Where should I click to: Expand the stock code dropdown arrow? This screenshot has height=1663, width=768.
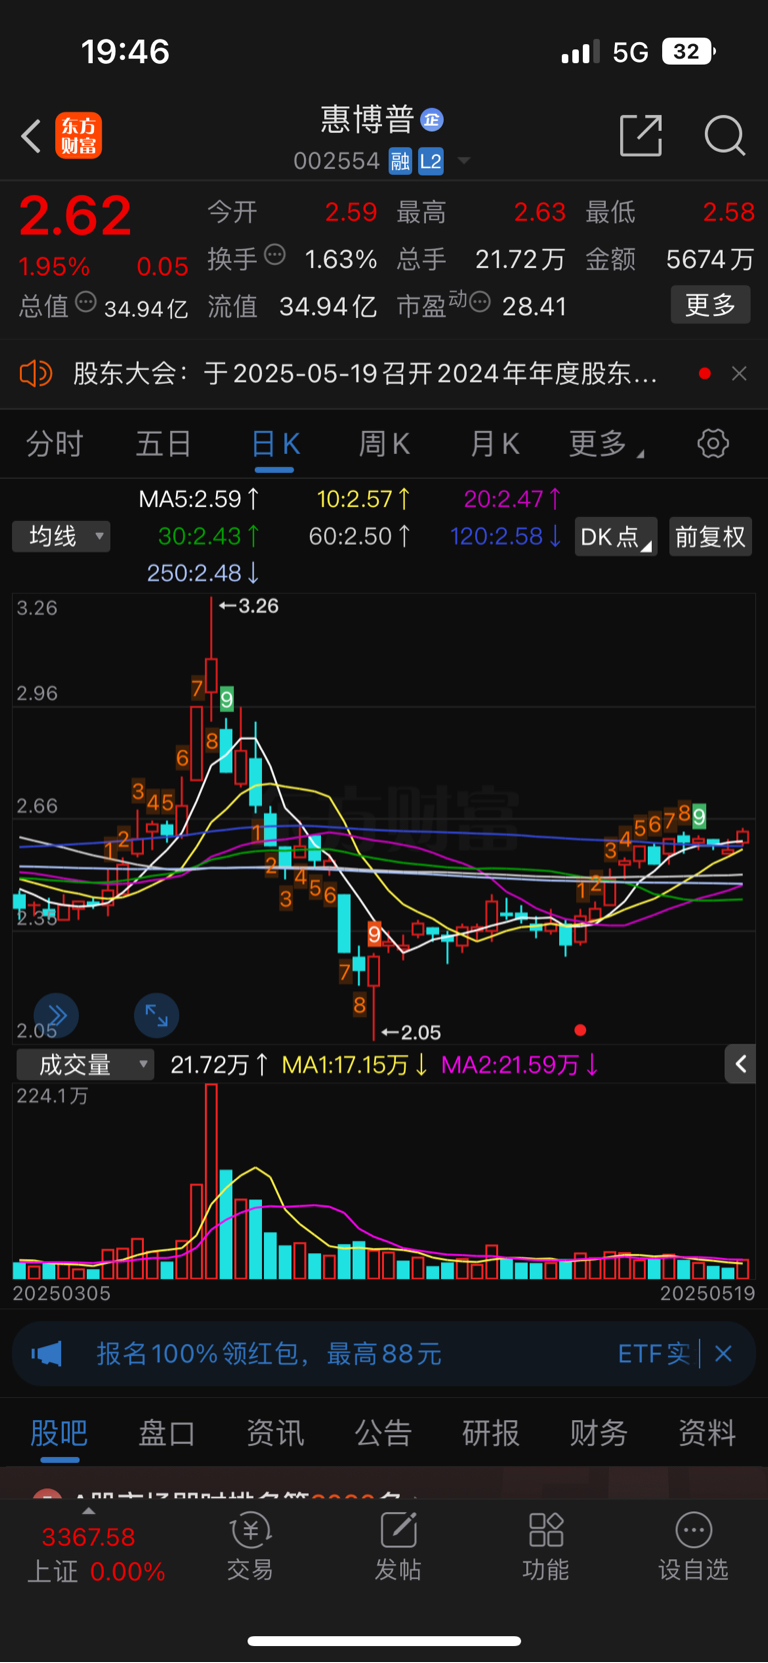464,161
